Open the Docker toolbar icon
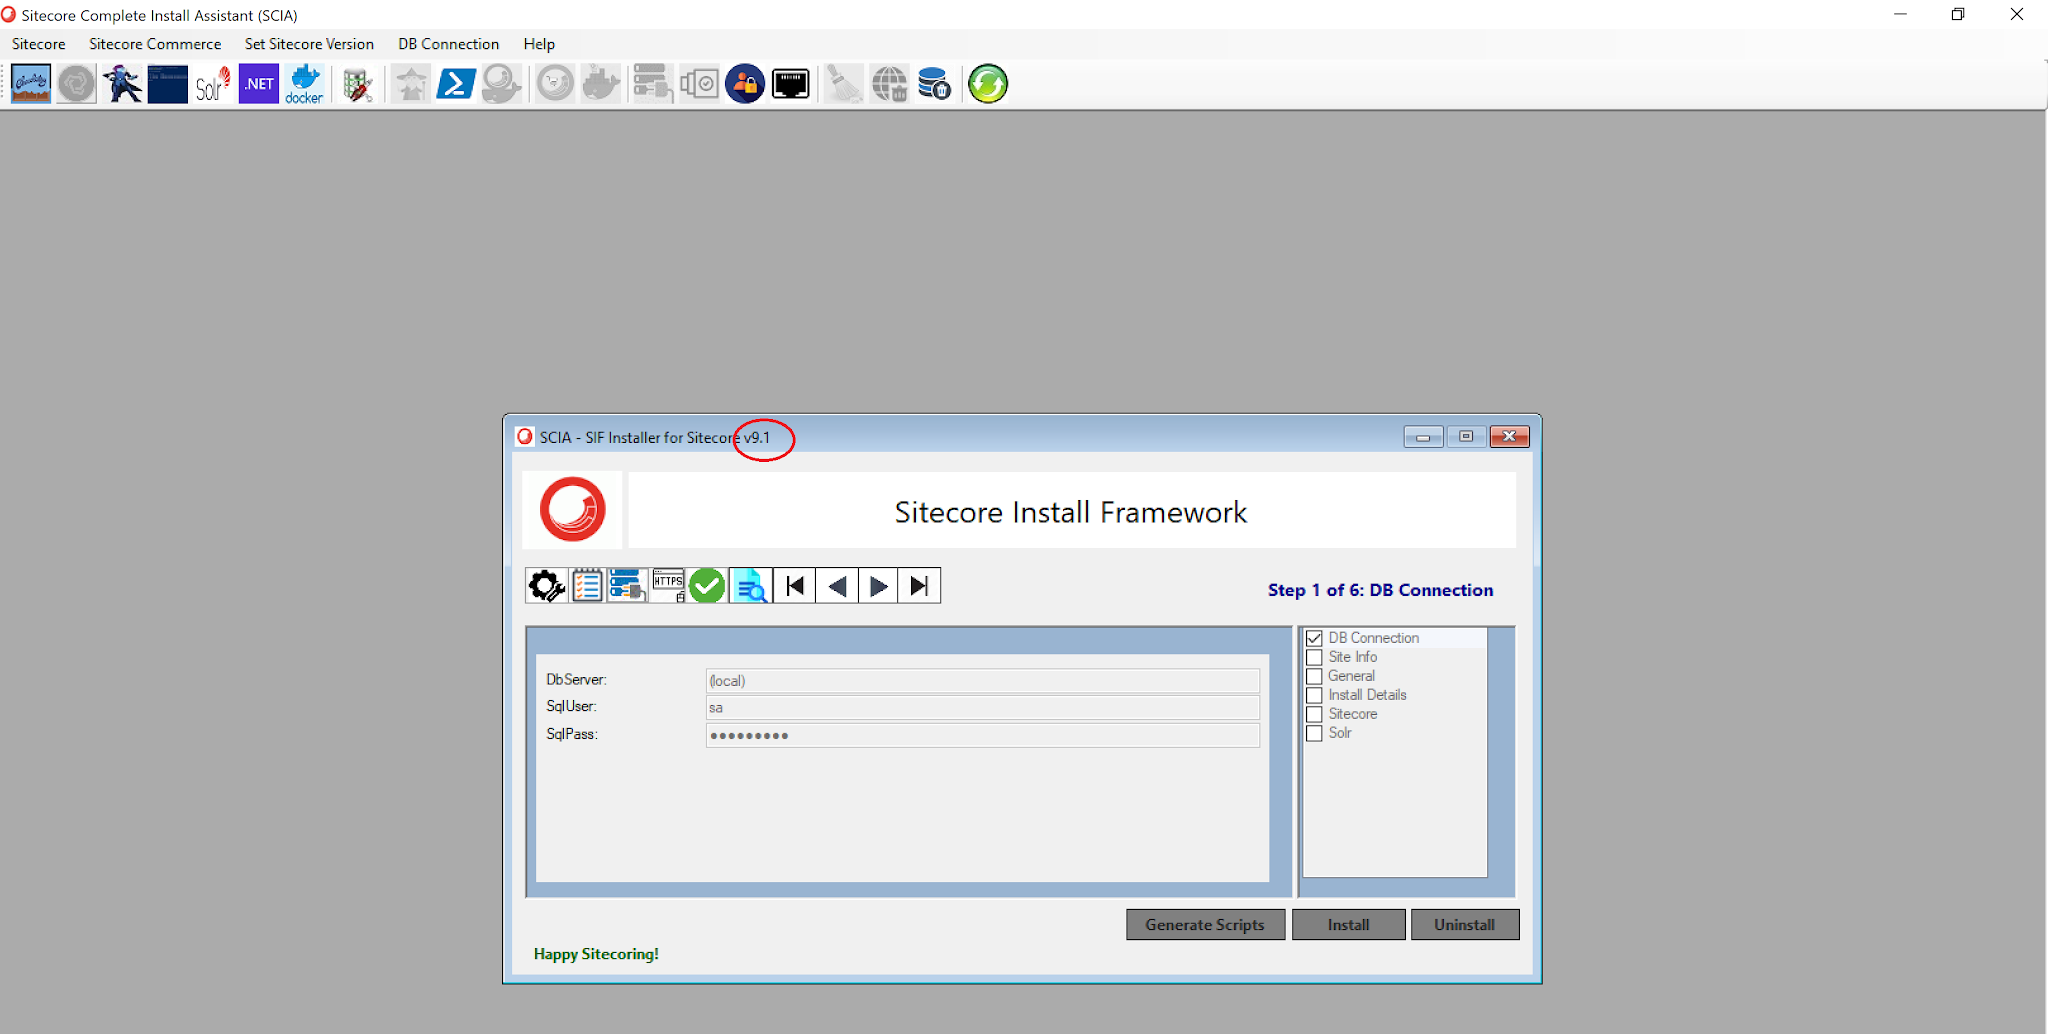Viewport: 2048px width, 1034px height. coord(304,84)
